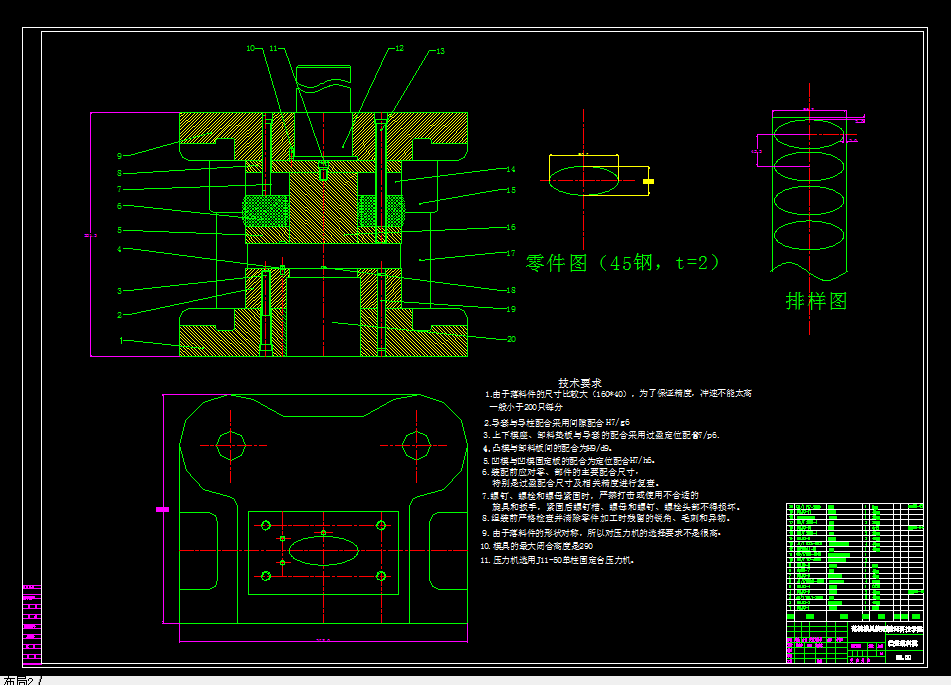Select part callout number 8

[119, 174]
